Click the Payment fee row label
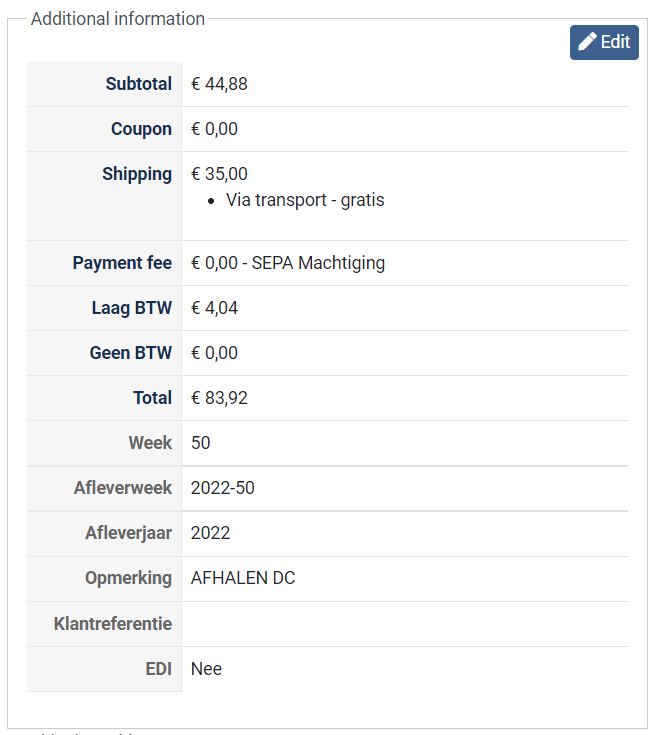The width and height of the screenshot is (659, 735). click(x=122, y=263)
